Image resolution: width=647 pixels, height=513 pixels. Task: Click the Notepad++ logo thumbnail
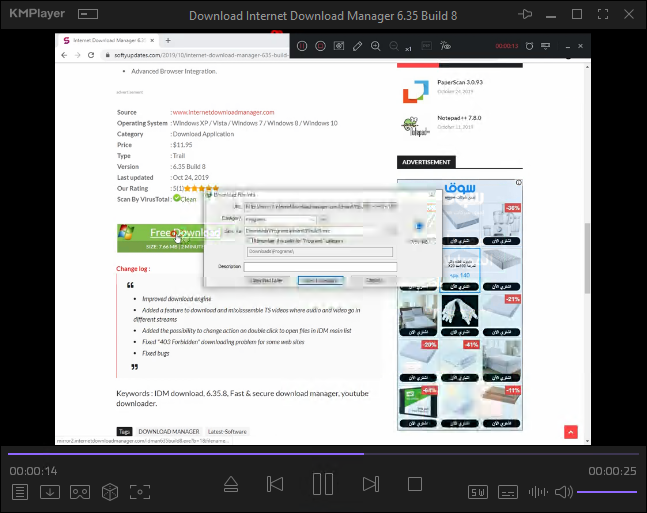[415, 127]
